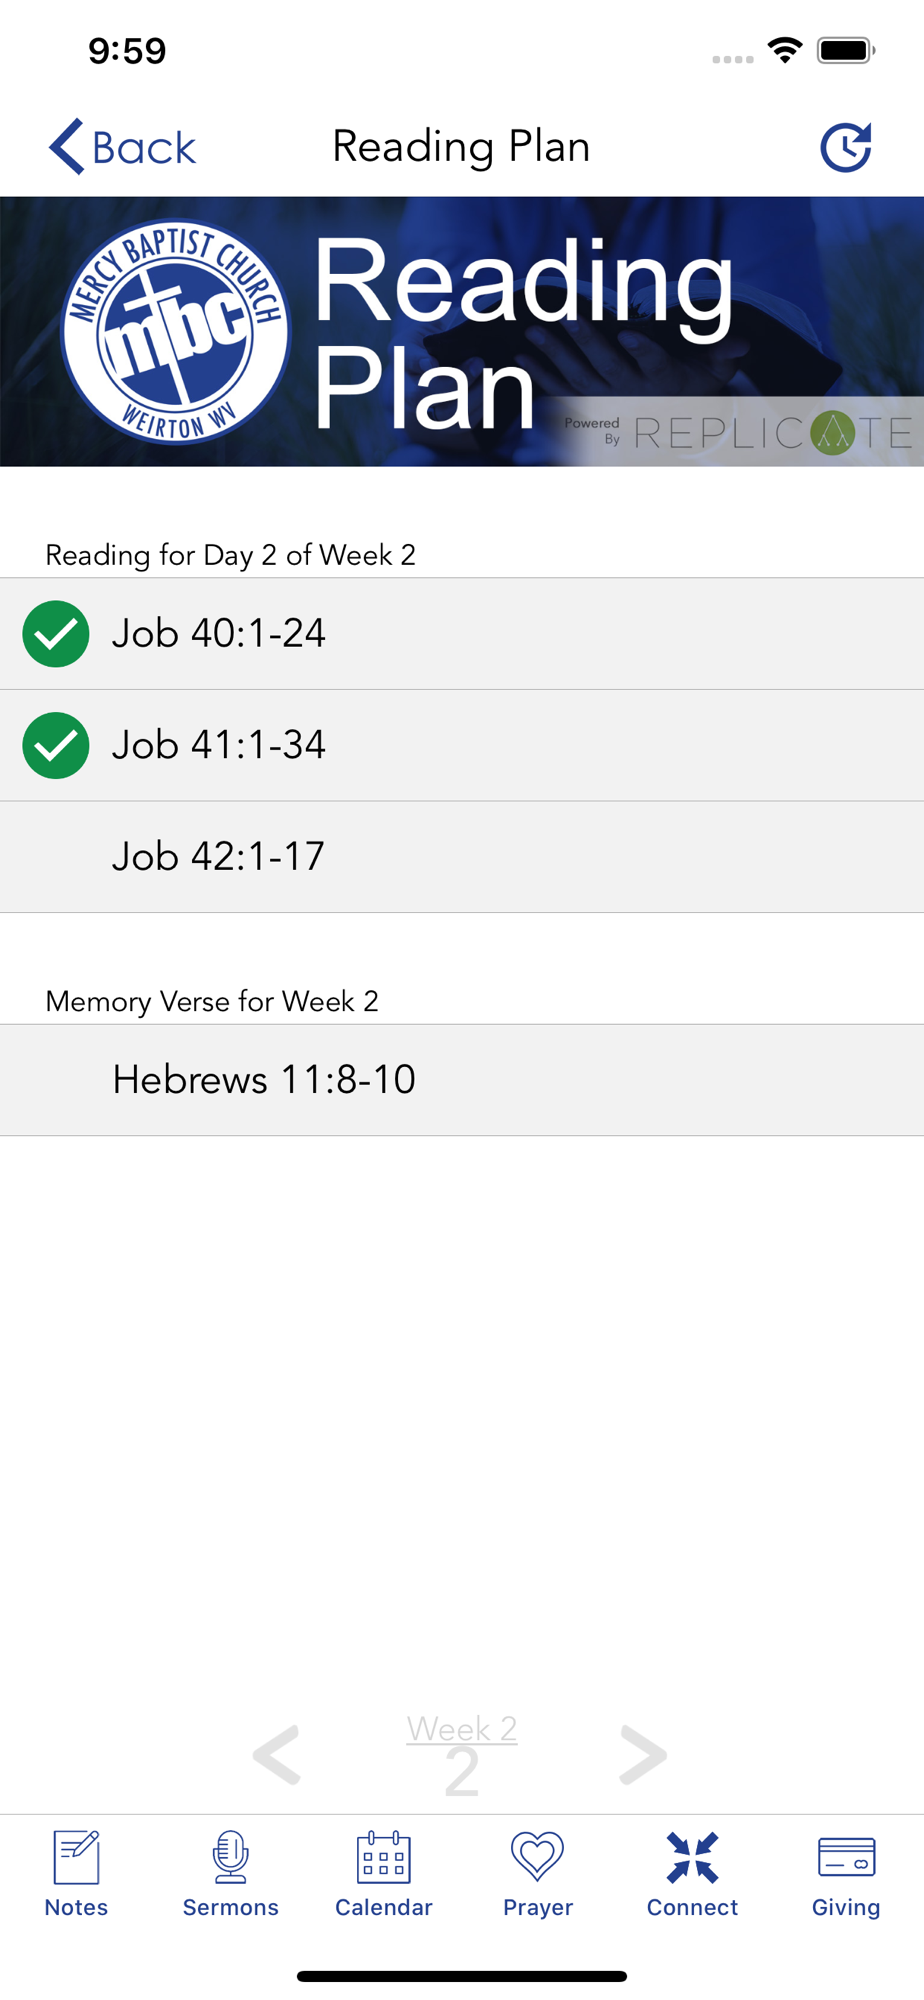Open the Prayer heart icon
The width and height of the screenshot is (924, 2000).
coord(538,1857)
